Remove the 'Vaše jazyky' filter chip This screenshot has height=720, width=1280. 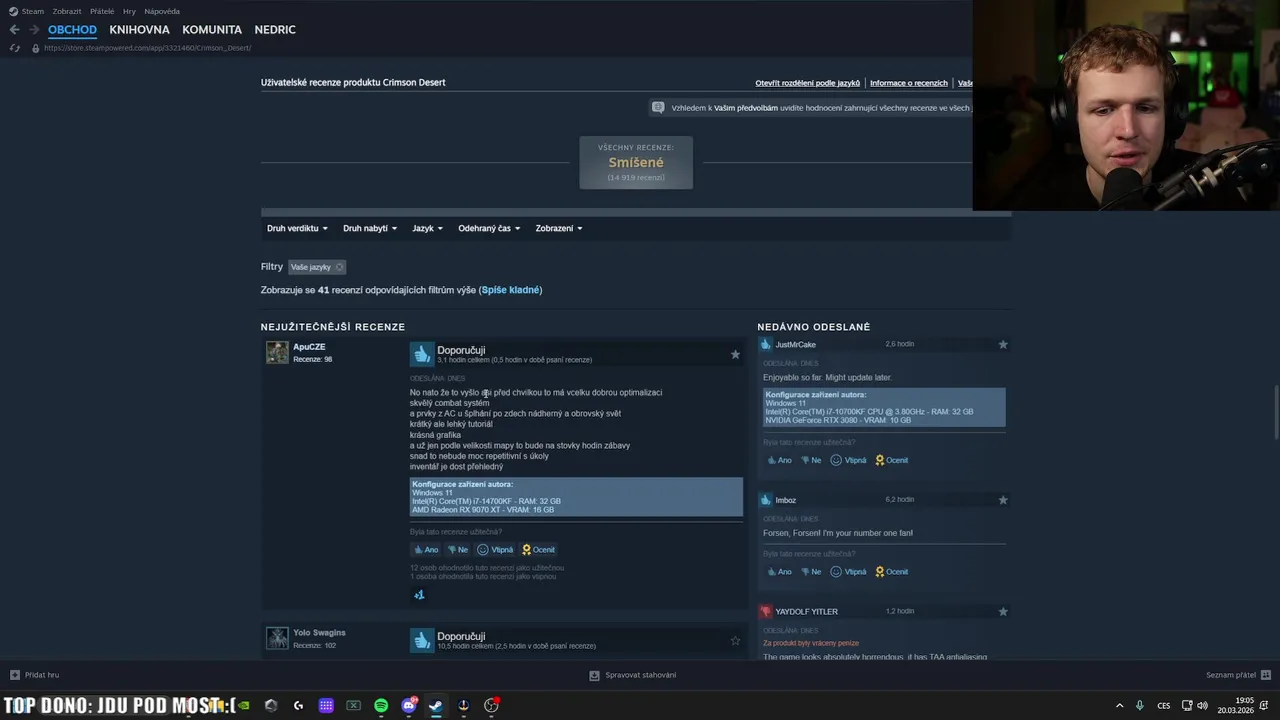[339, 267]
